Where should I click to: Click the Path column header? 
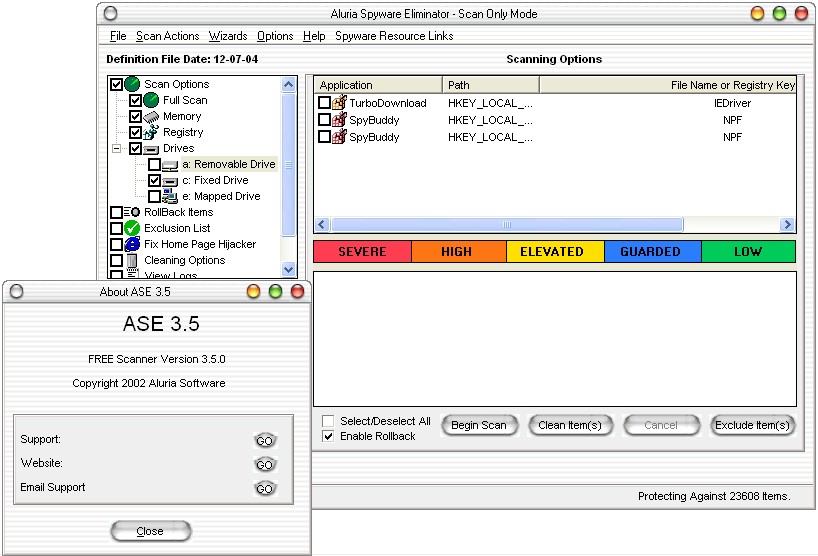point(490,85)
